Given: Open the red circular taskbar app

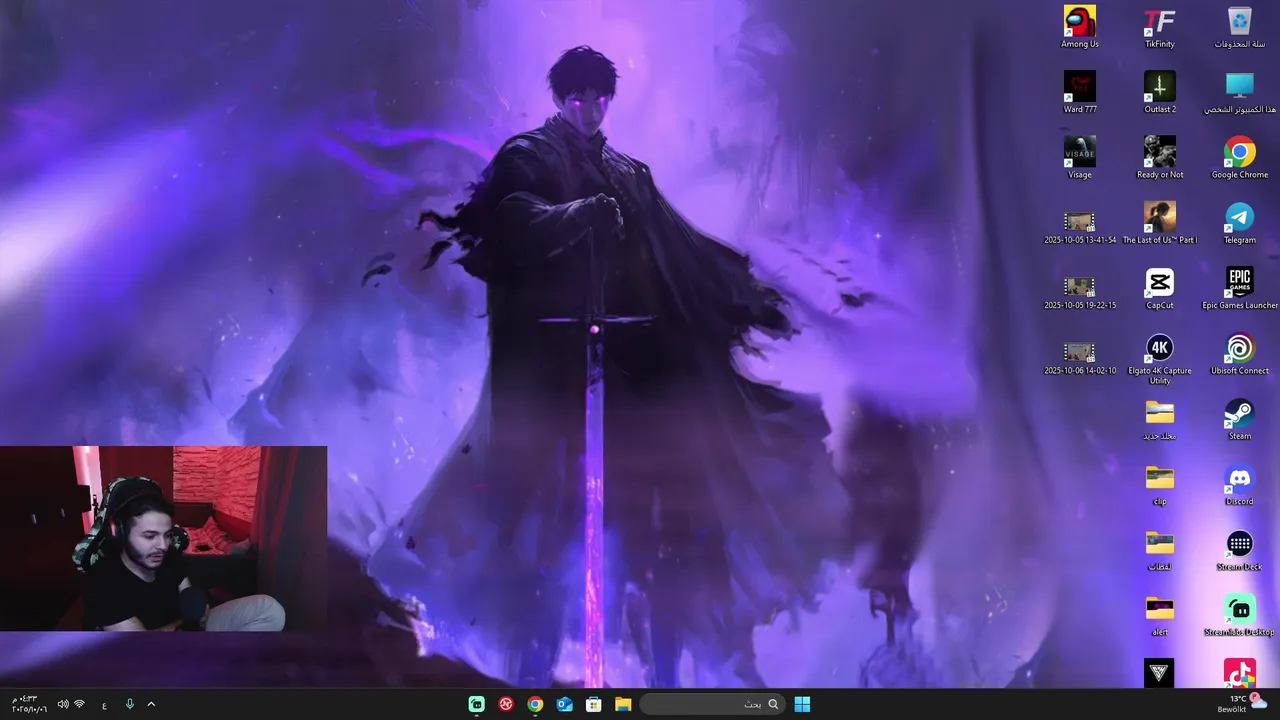Looking at the screenshot, I should (x=507, y=704).
